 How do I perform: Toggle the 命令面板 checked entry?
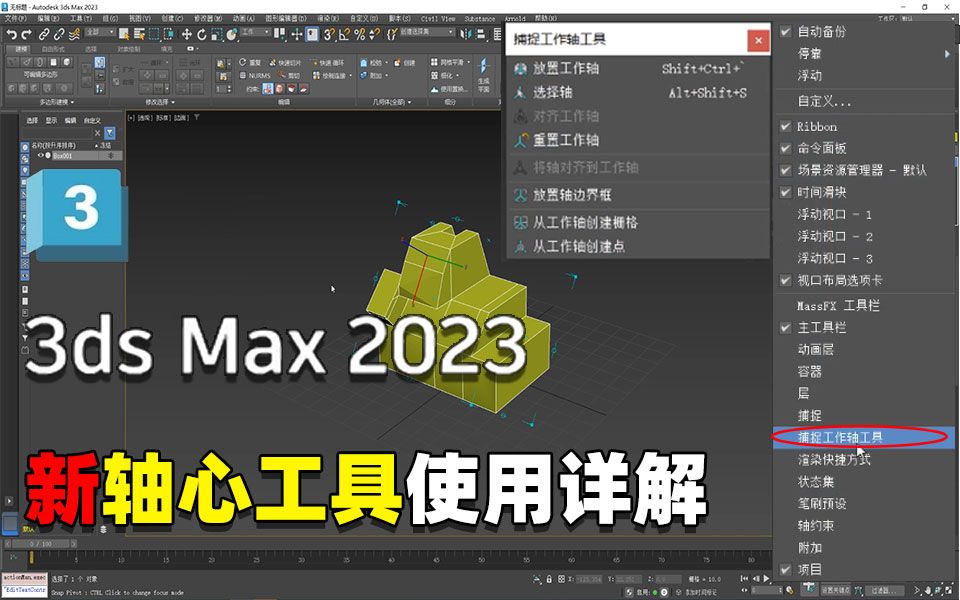(786, 148)
